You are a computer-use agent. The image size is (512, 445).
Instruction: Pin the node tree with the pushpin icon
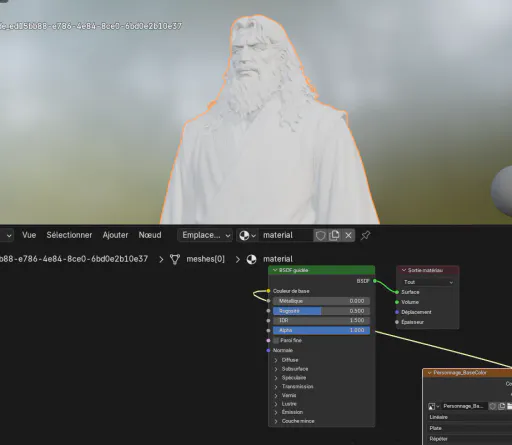pyautogui.click(x=365, y=236)
